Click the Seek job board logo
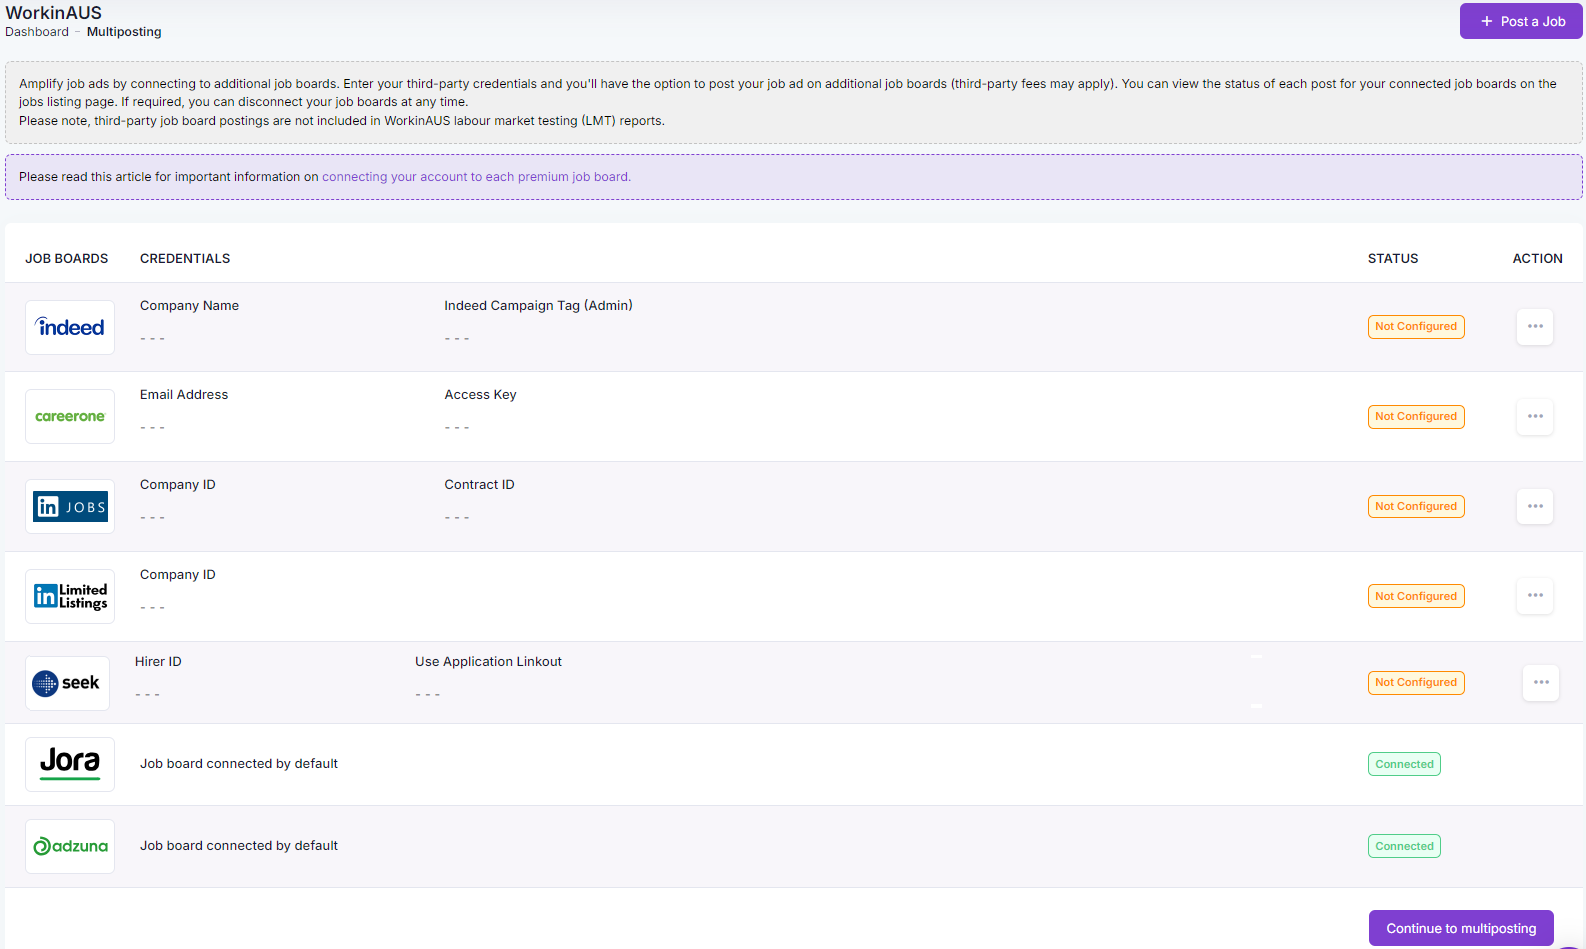The height and width of the screenshot is (949, 1586). [67, 683]
